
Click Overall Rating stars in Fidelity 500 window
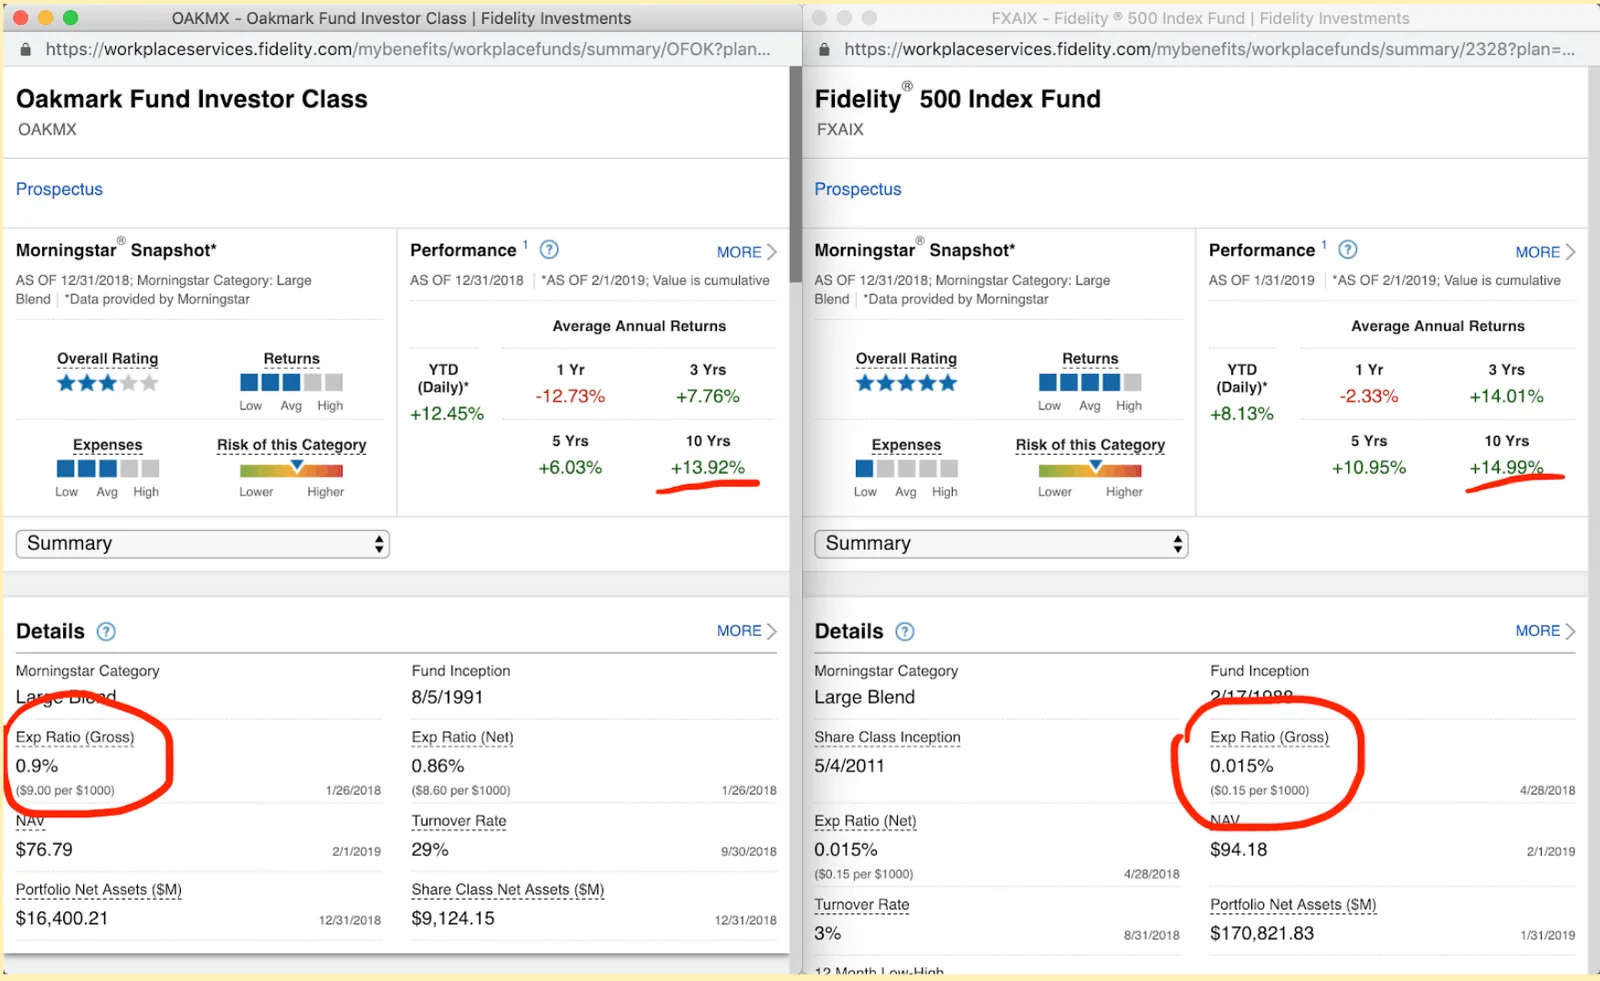pos(906,383)
